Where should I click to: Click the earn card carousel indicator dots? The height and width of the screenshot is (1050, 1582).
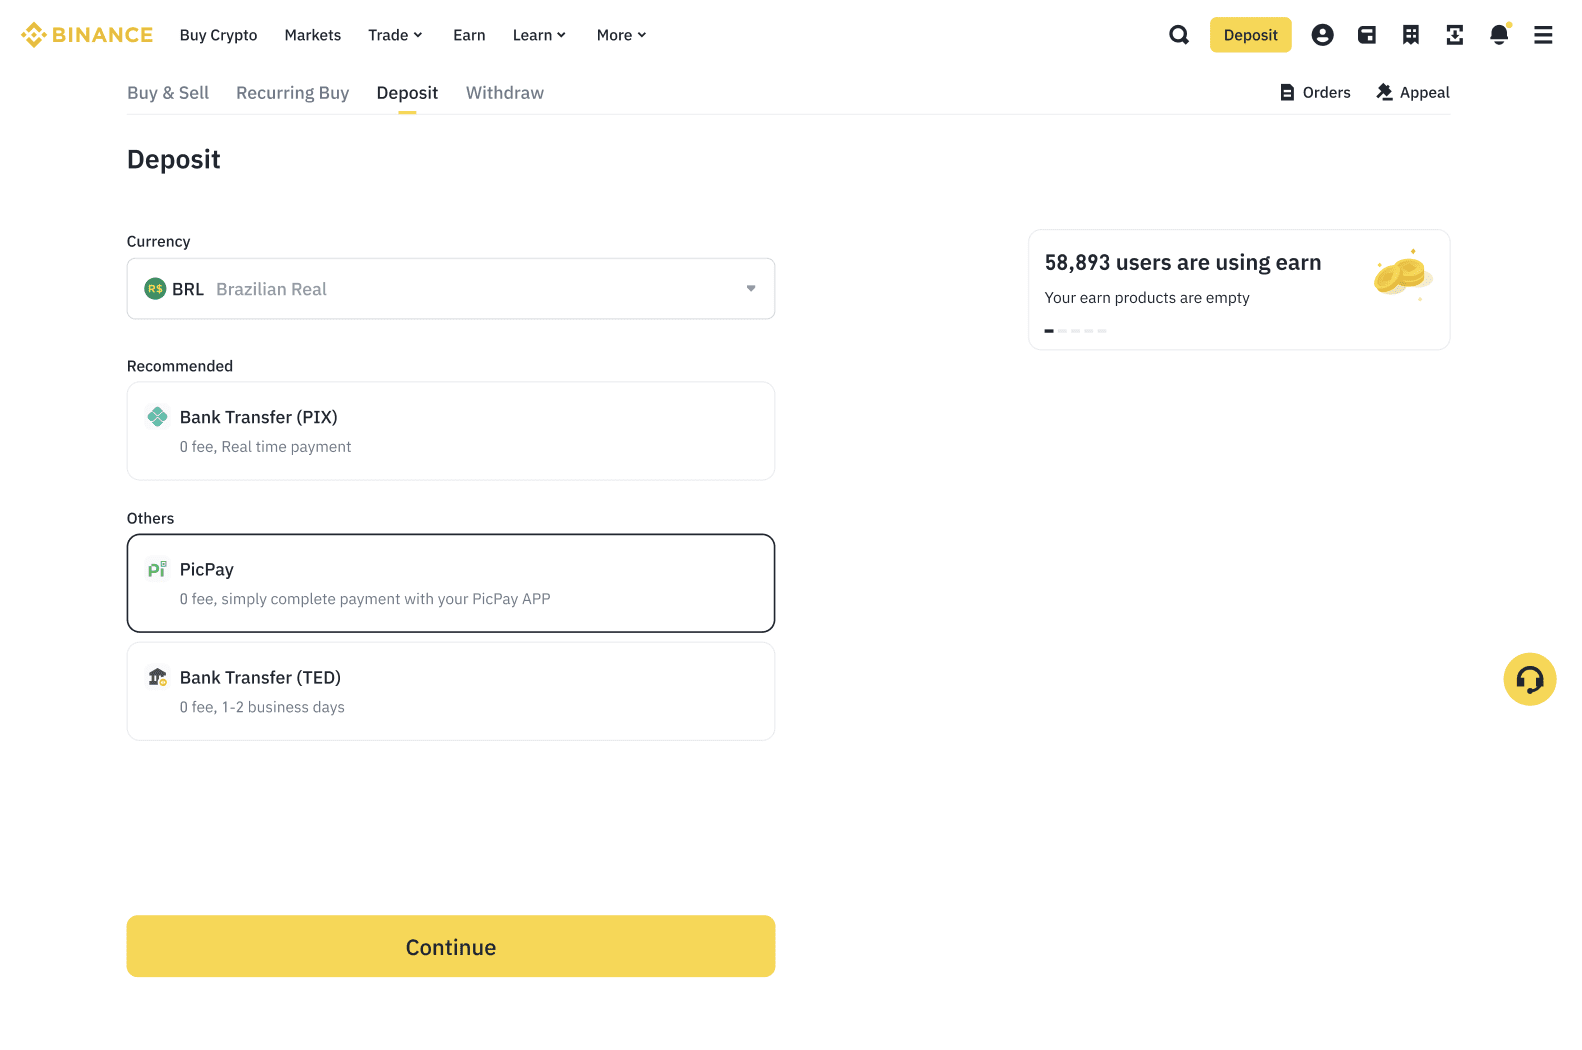(x=1075, y=330)
